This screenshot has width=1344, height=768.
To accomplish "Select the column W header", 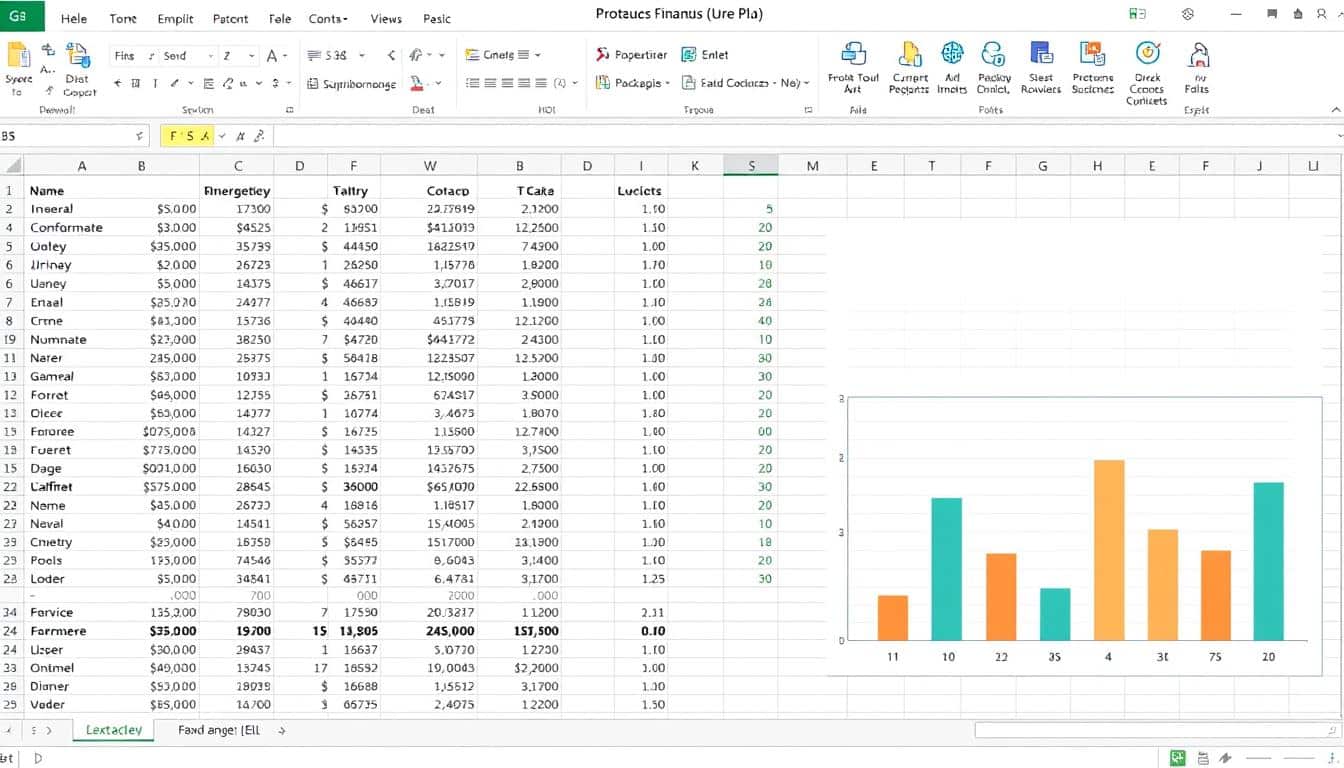I will pyautogui.click(x=430, y=166).
